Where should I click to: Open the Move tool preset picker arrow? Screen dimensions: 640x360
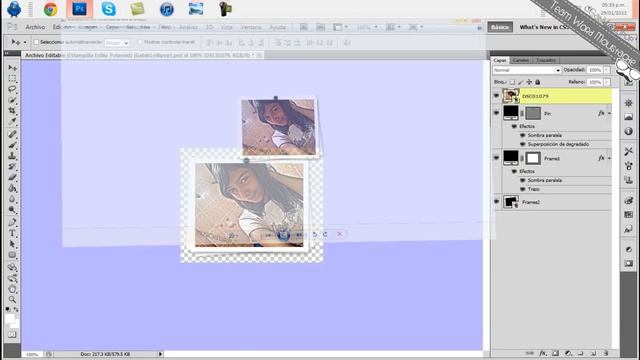pyautogui.click(x=25, y=42)
